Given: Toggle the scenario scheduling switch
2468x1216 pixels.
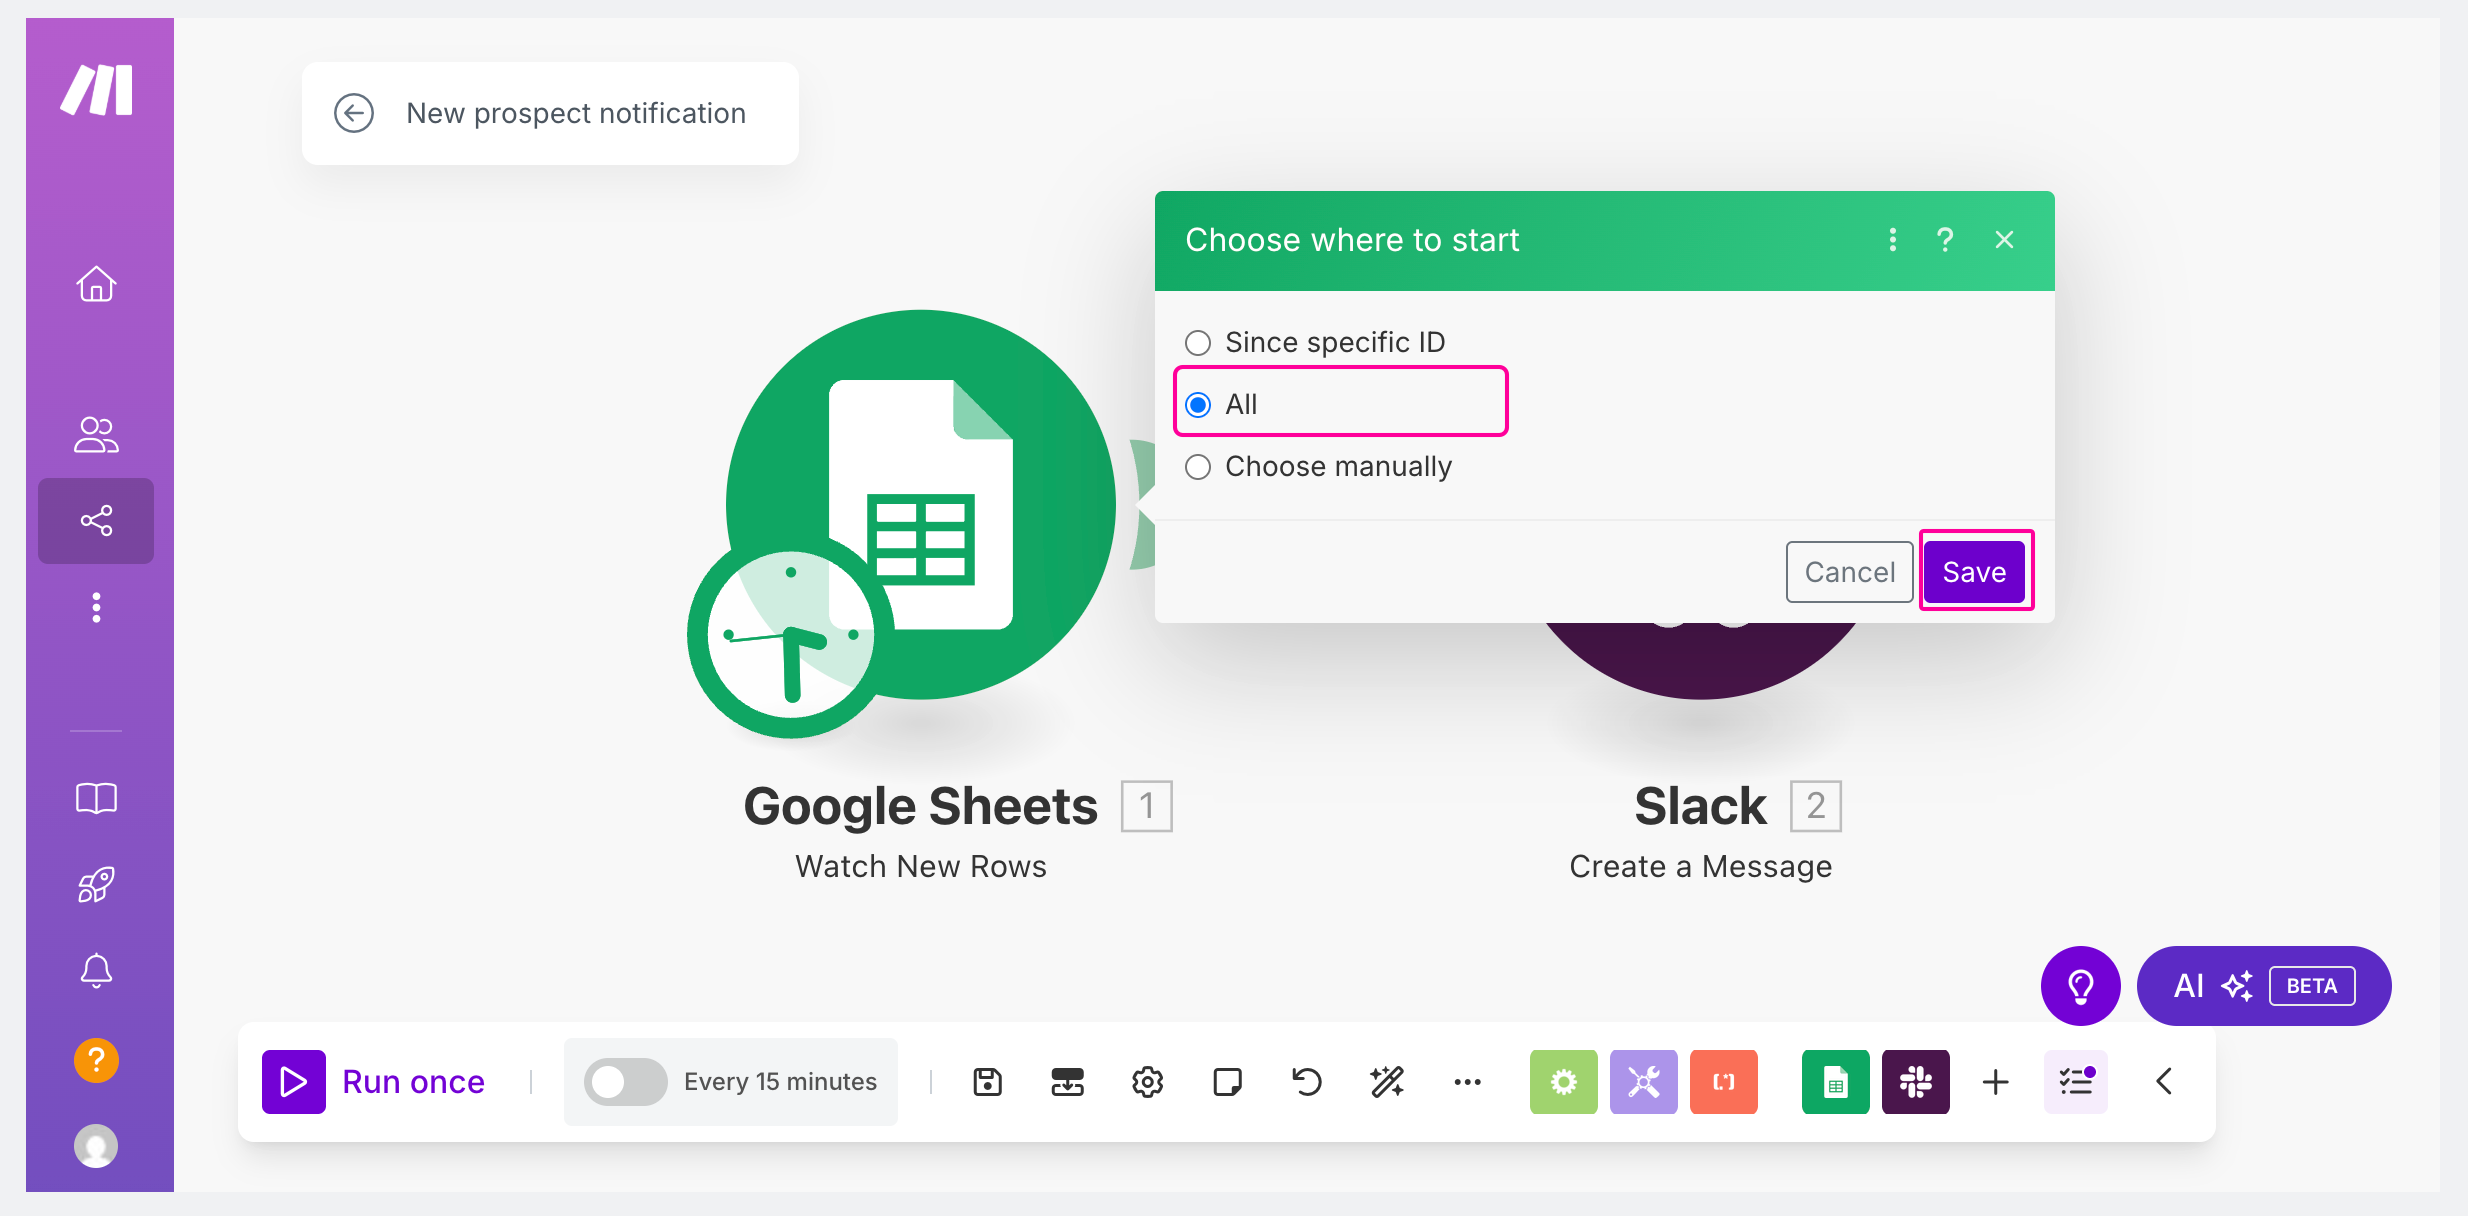Looking at the screenshot, I should click(625, 1082).
